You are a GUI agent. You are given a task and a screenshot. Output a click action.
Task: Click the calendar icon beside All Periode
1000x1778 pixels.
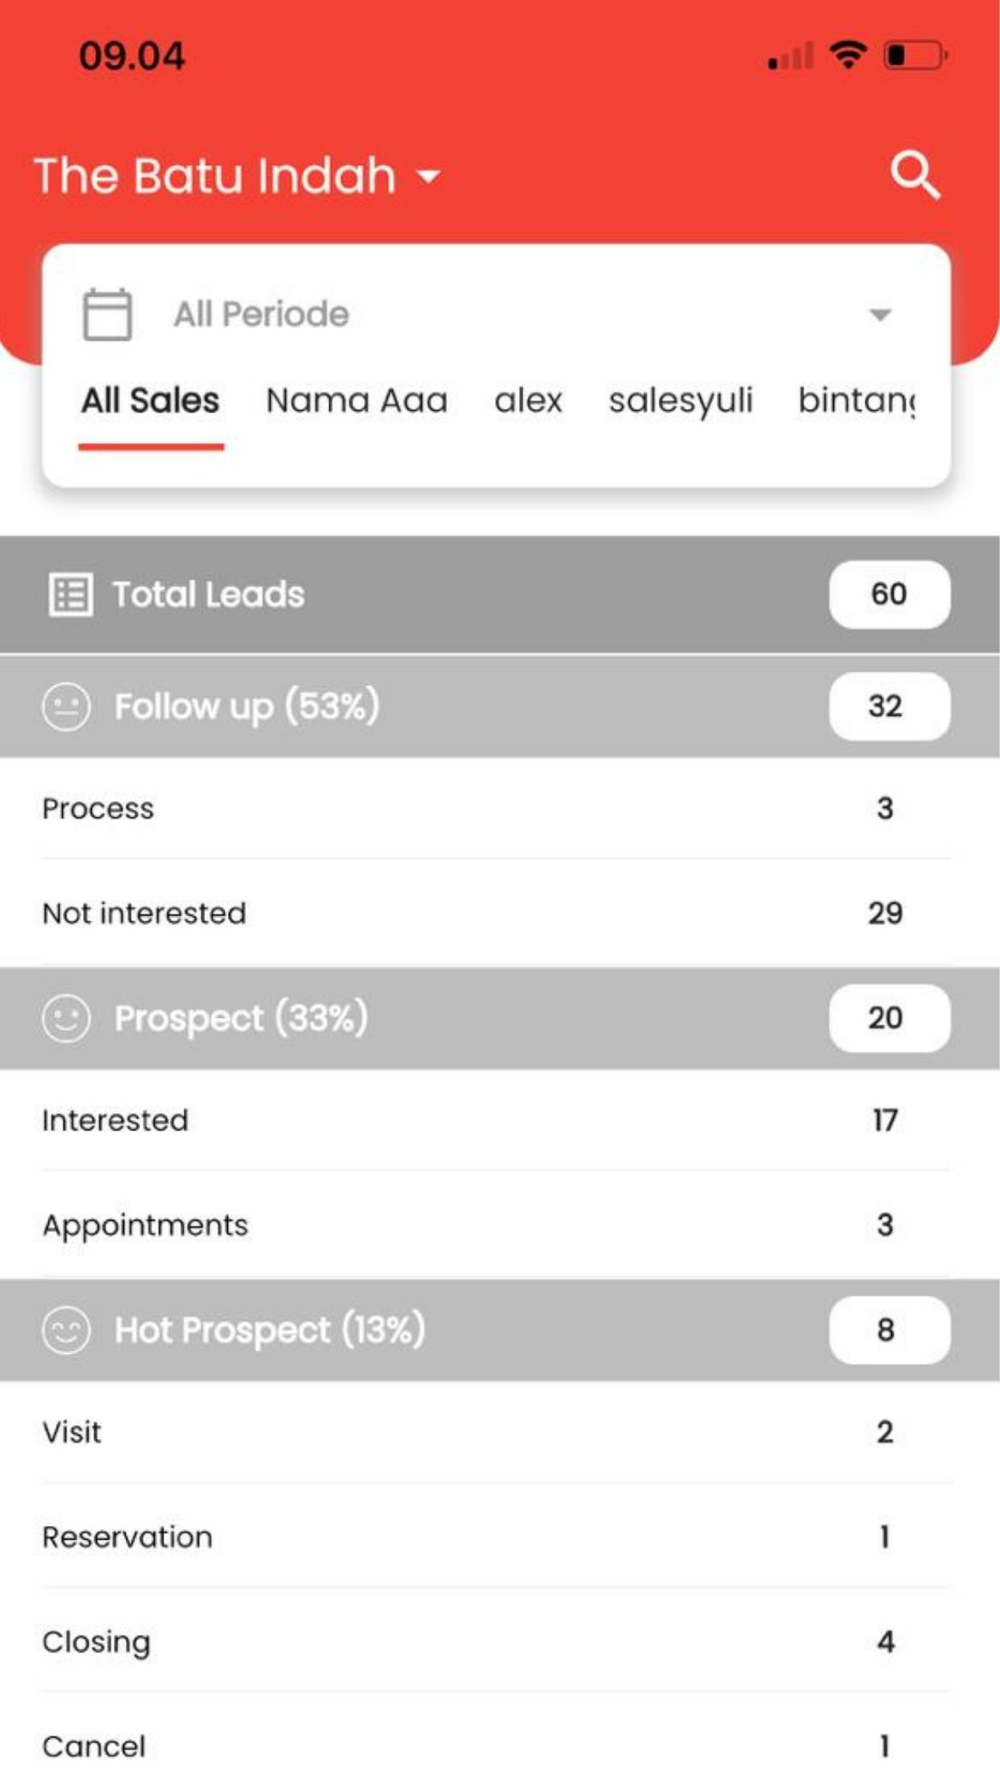(107, 314)
